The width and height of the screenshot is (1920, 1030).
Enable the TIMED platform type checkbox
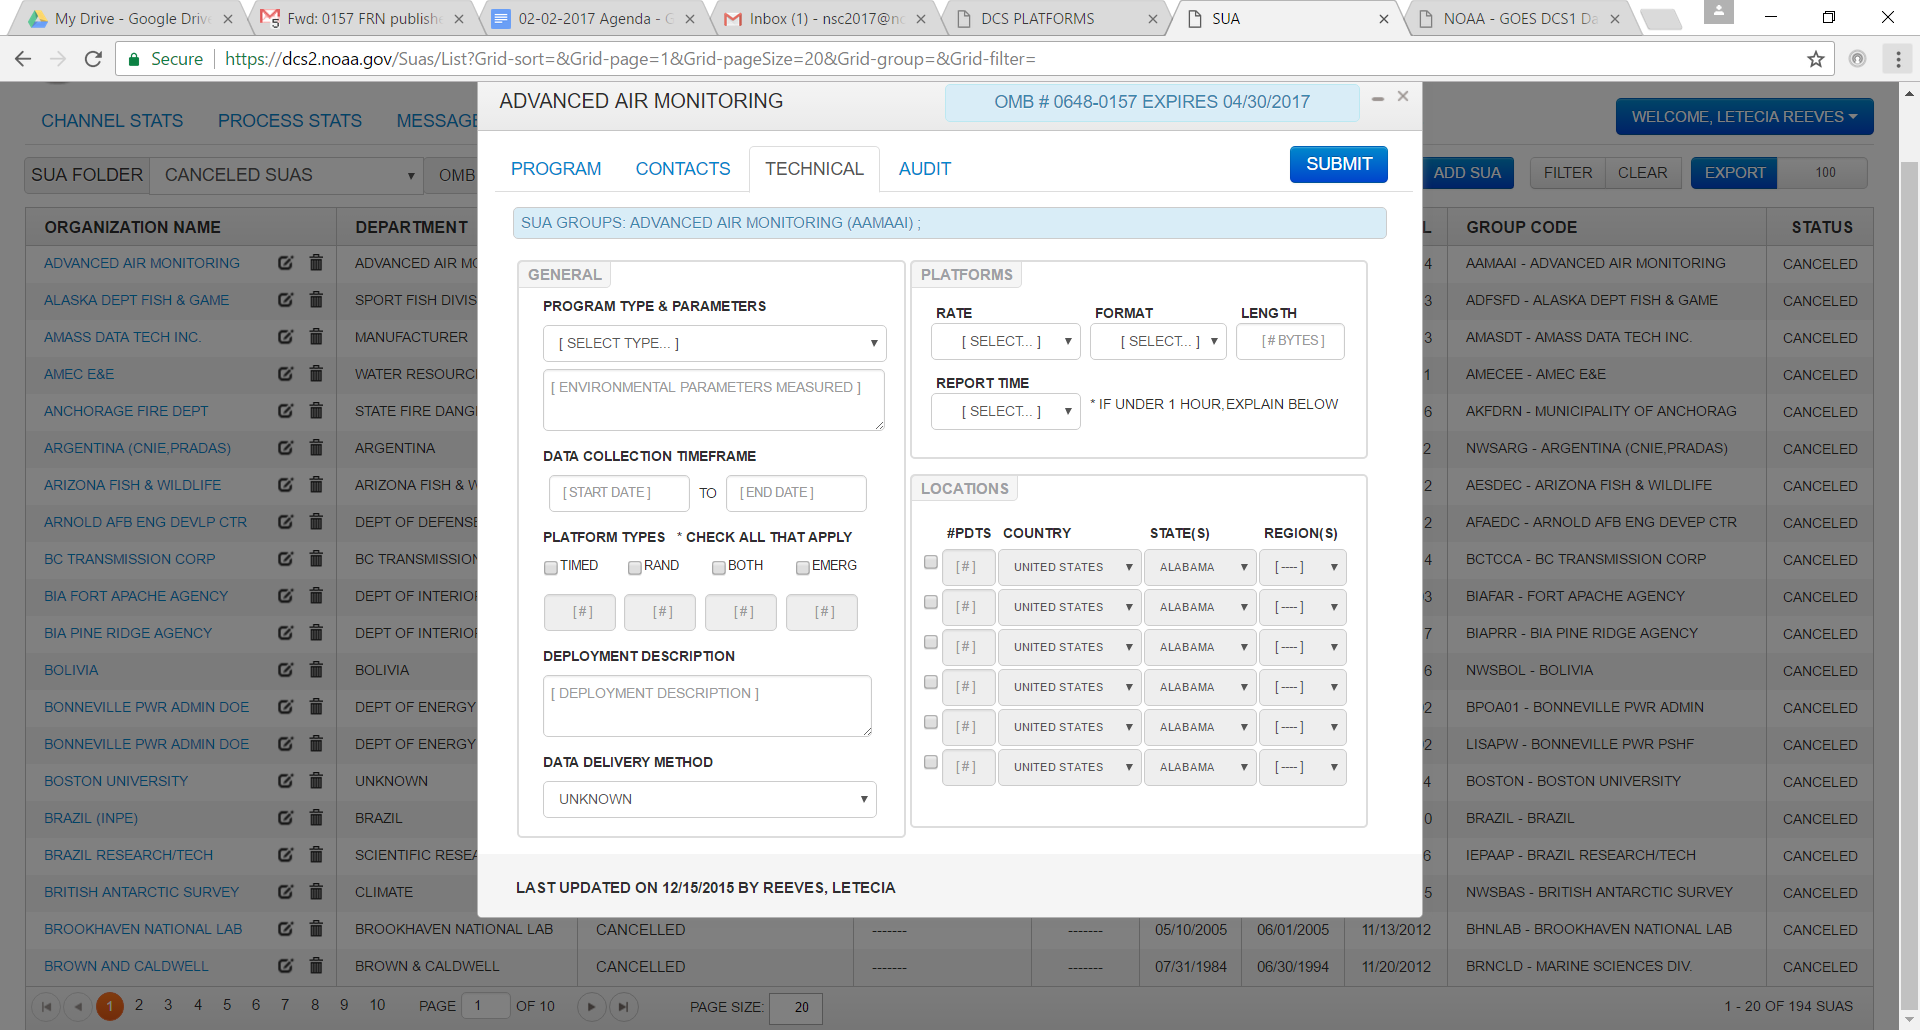coord(551,567)
